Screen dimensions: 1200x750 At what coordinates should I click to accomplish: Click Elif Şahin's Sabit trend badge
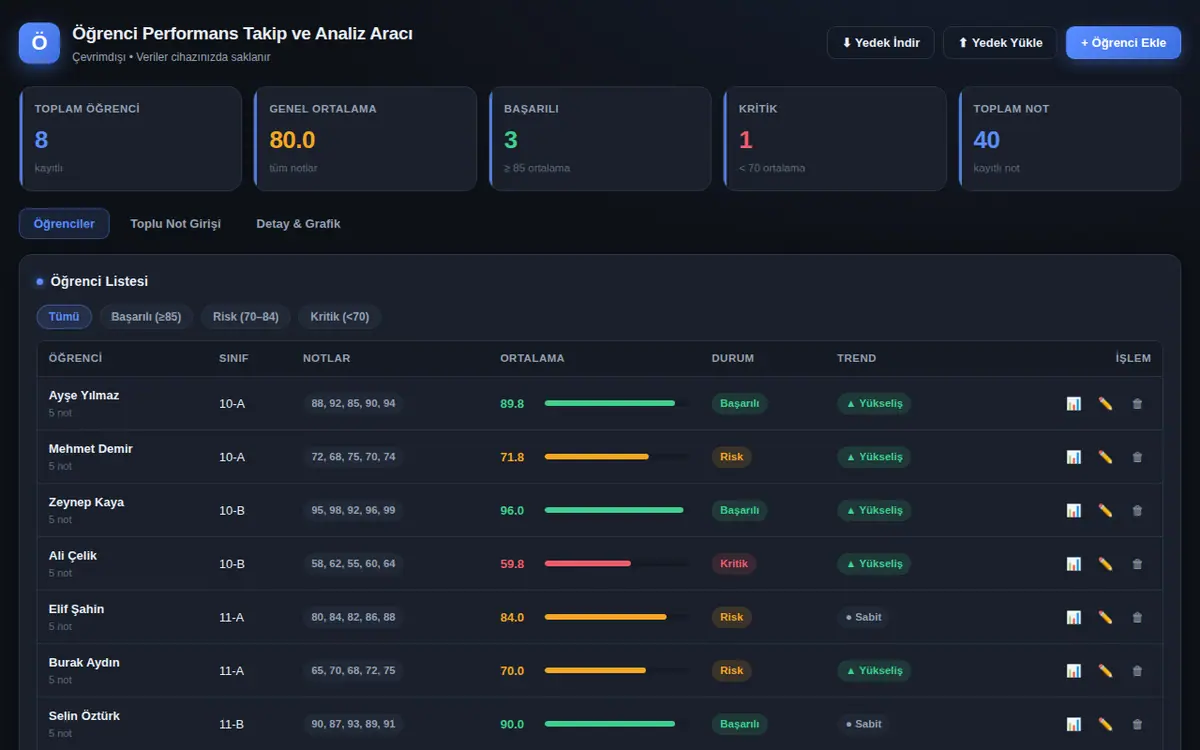pos(863,618)
